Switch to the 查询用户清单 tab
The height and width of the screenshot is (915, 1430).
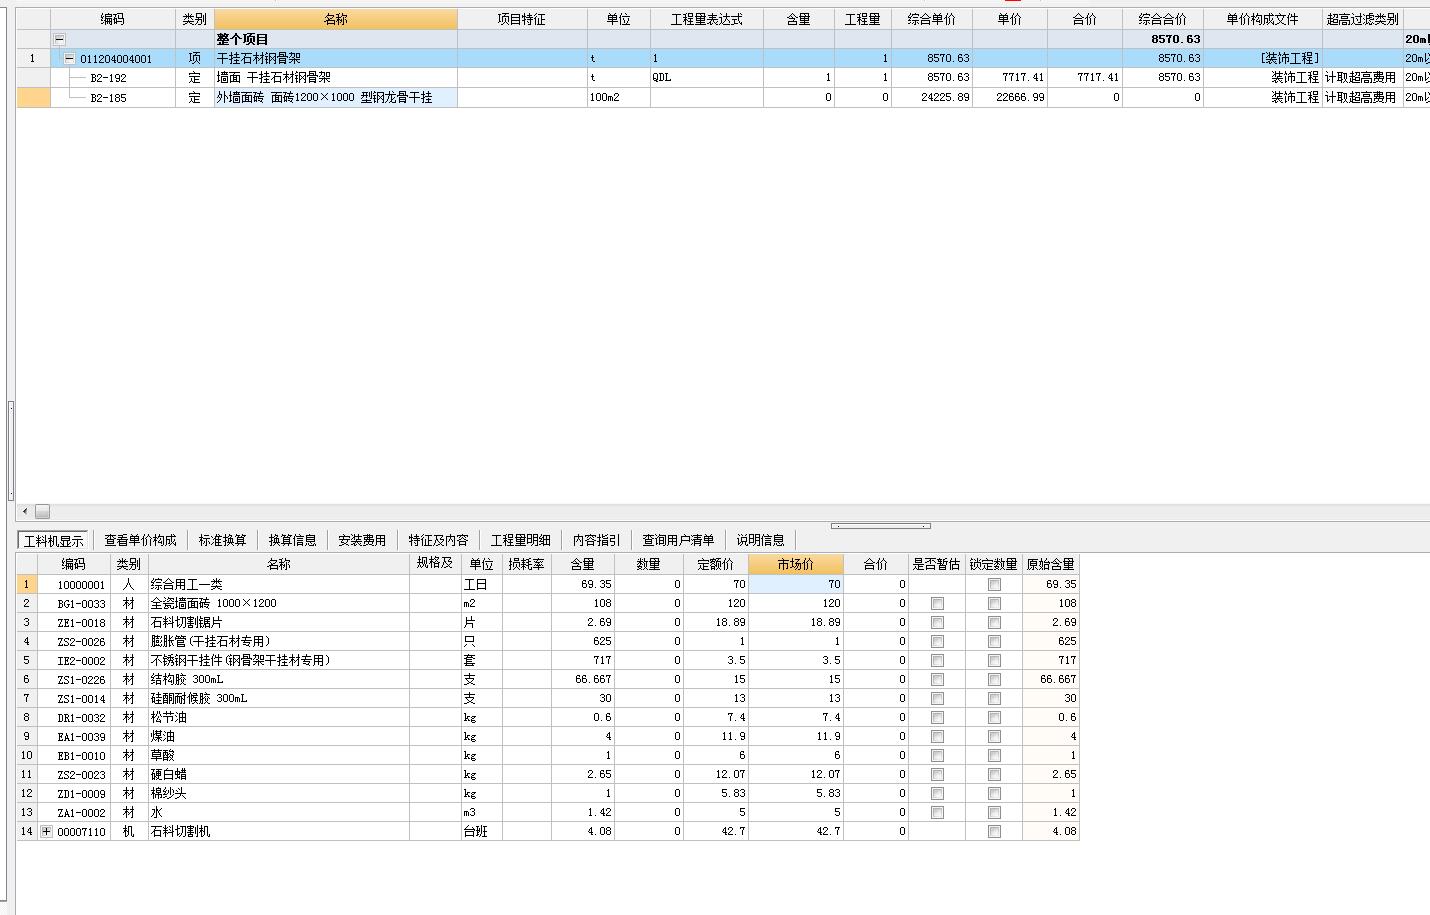click(678, 540)
